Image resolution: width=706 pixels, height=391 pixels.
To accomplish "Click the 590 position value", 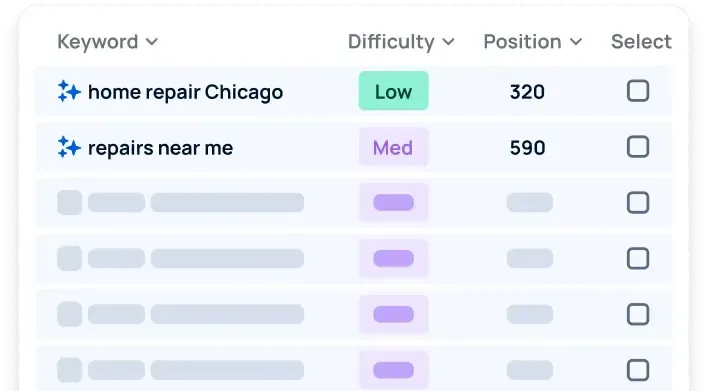I will 527,148.
